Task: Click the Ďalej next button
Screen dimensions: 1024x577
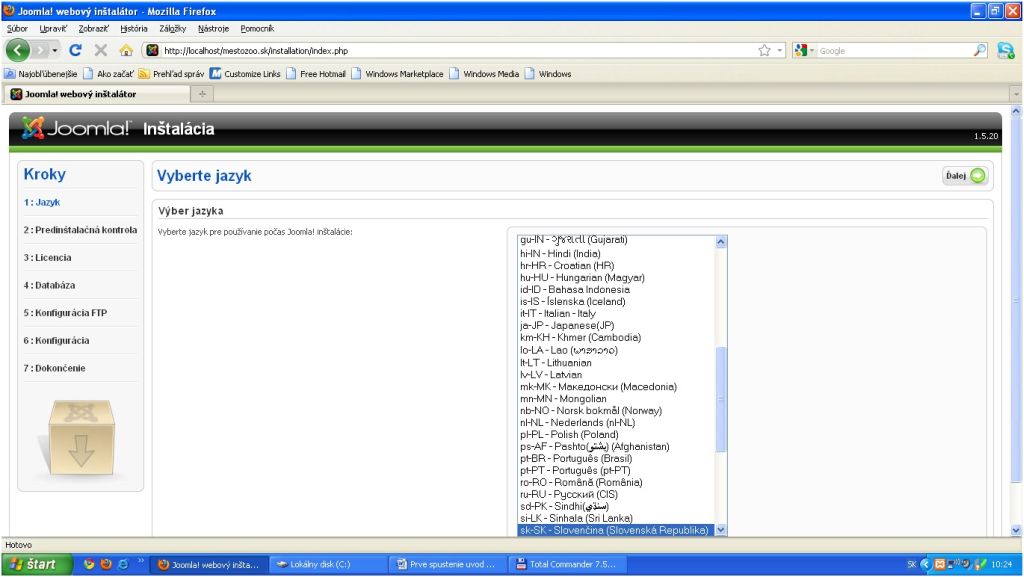Action: (x=965, y=176)
